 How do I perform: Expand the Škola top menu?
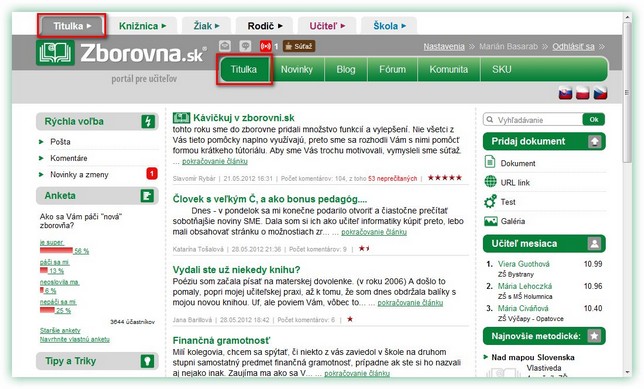[389, 26]
